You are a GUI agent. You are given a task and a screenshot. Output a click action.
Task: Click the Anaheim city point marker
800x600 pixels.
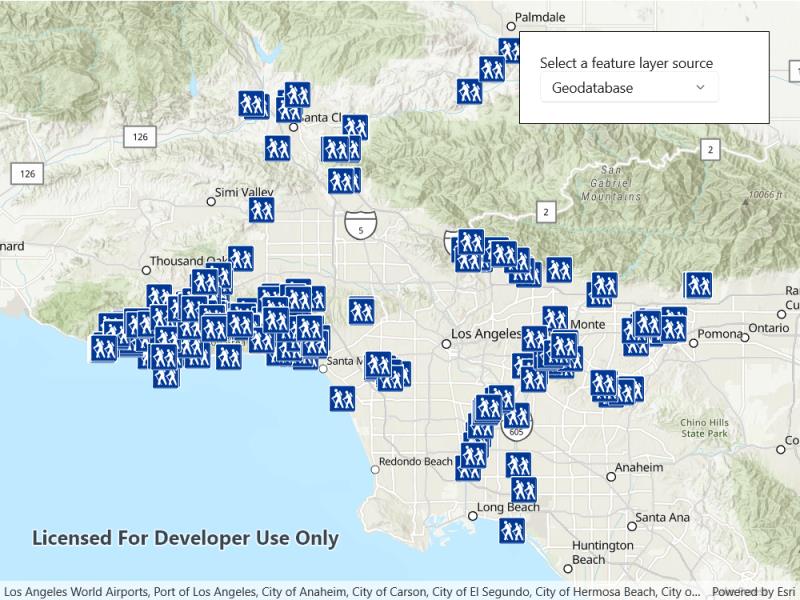pos(611,477)
